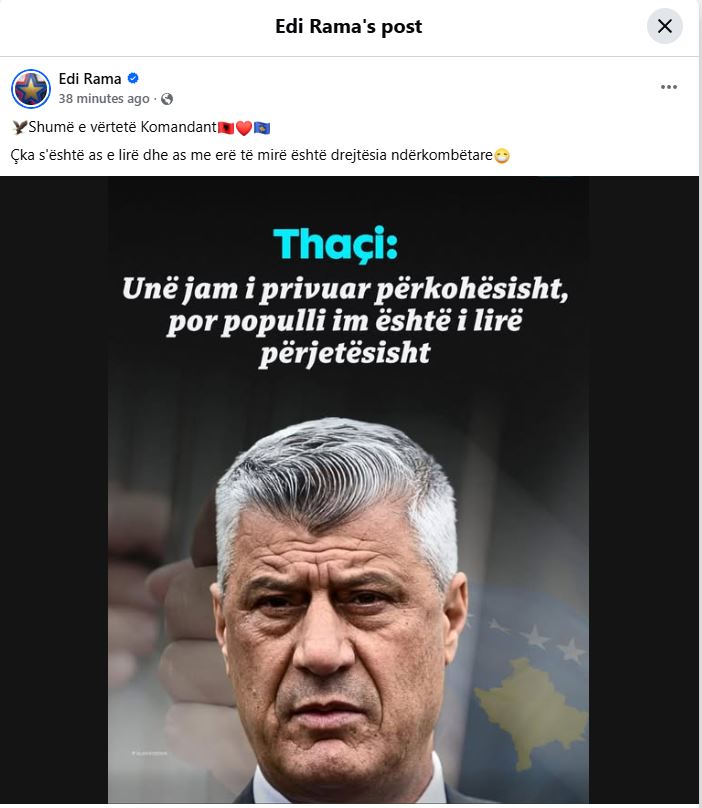Click the Kosovo flag emoji

point(262,127)
